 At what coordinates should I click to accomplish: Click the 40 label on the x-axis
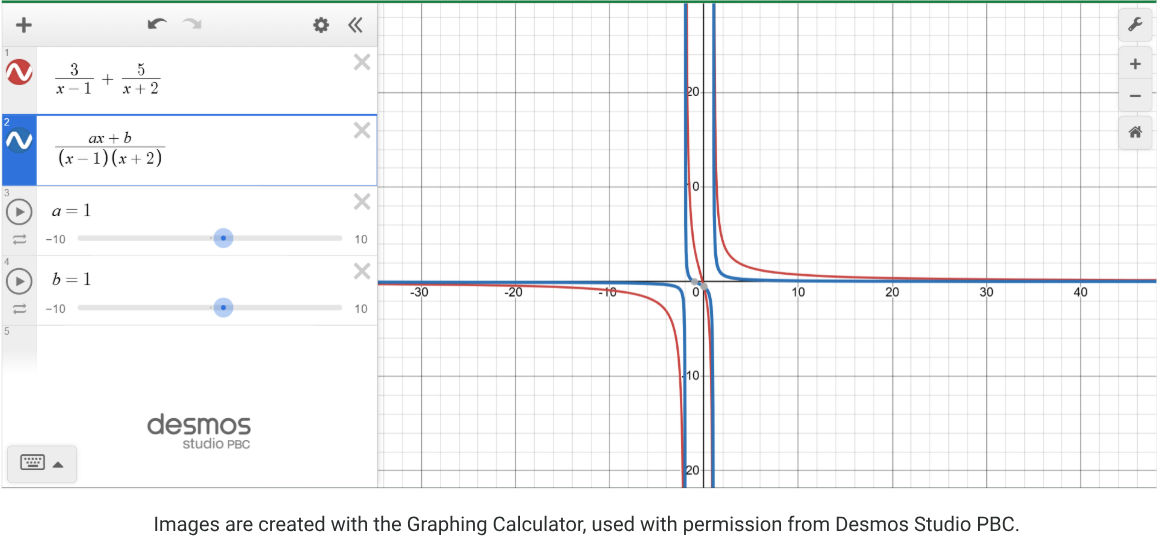1080,293
